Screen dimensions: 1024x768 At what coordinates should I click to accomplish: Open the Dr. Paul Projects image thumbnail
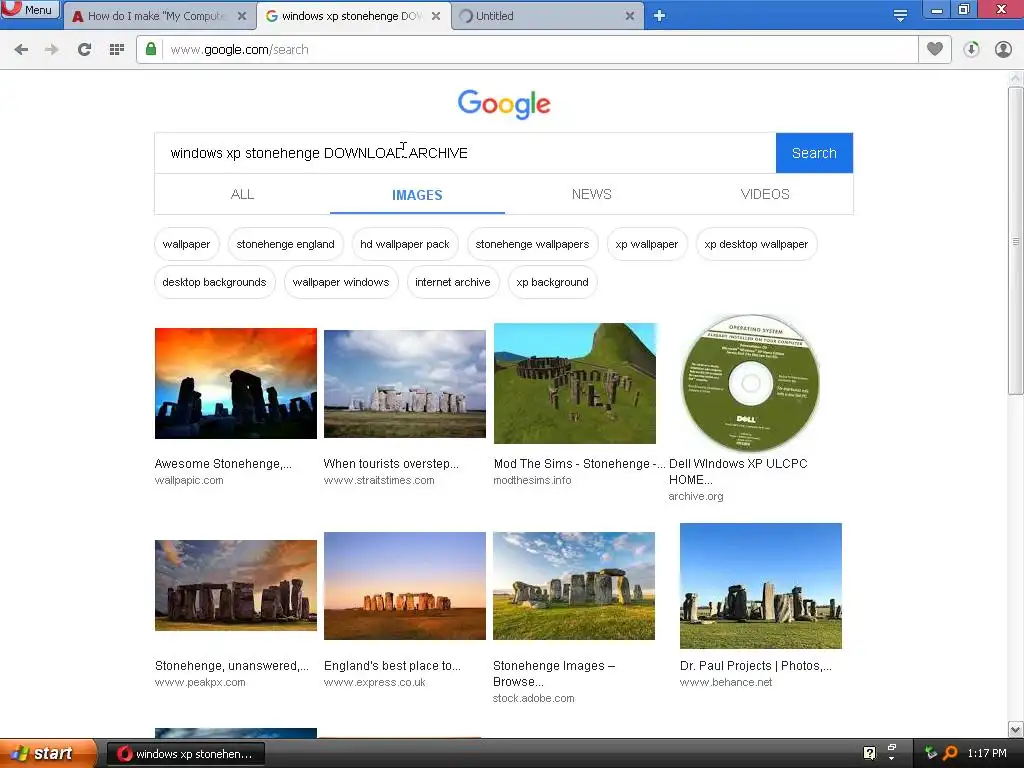tap(761, 586)
